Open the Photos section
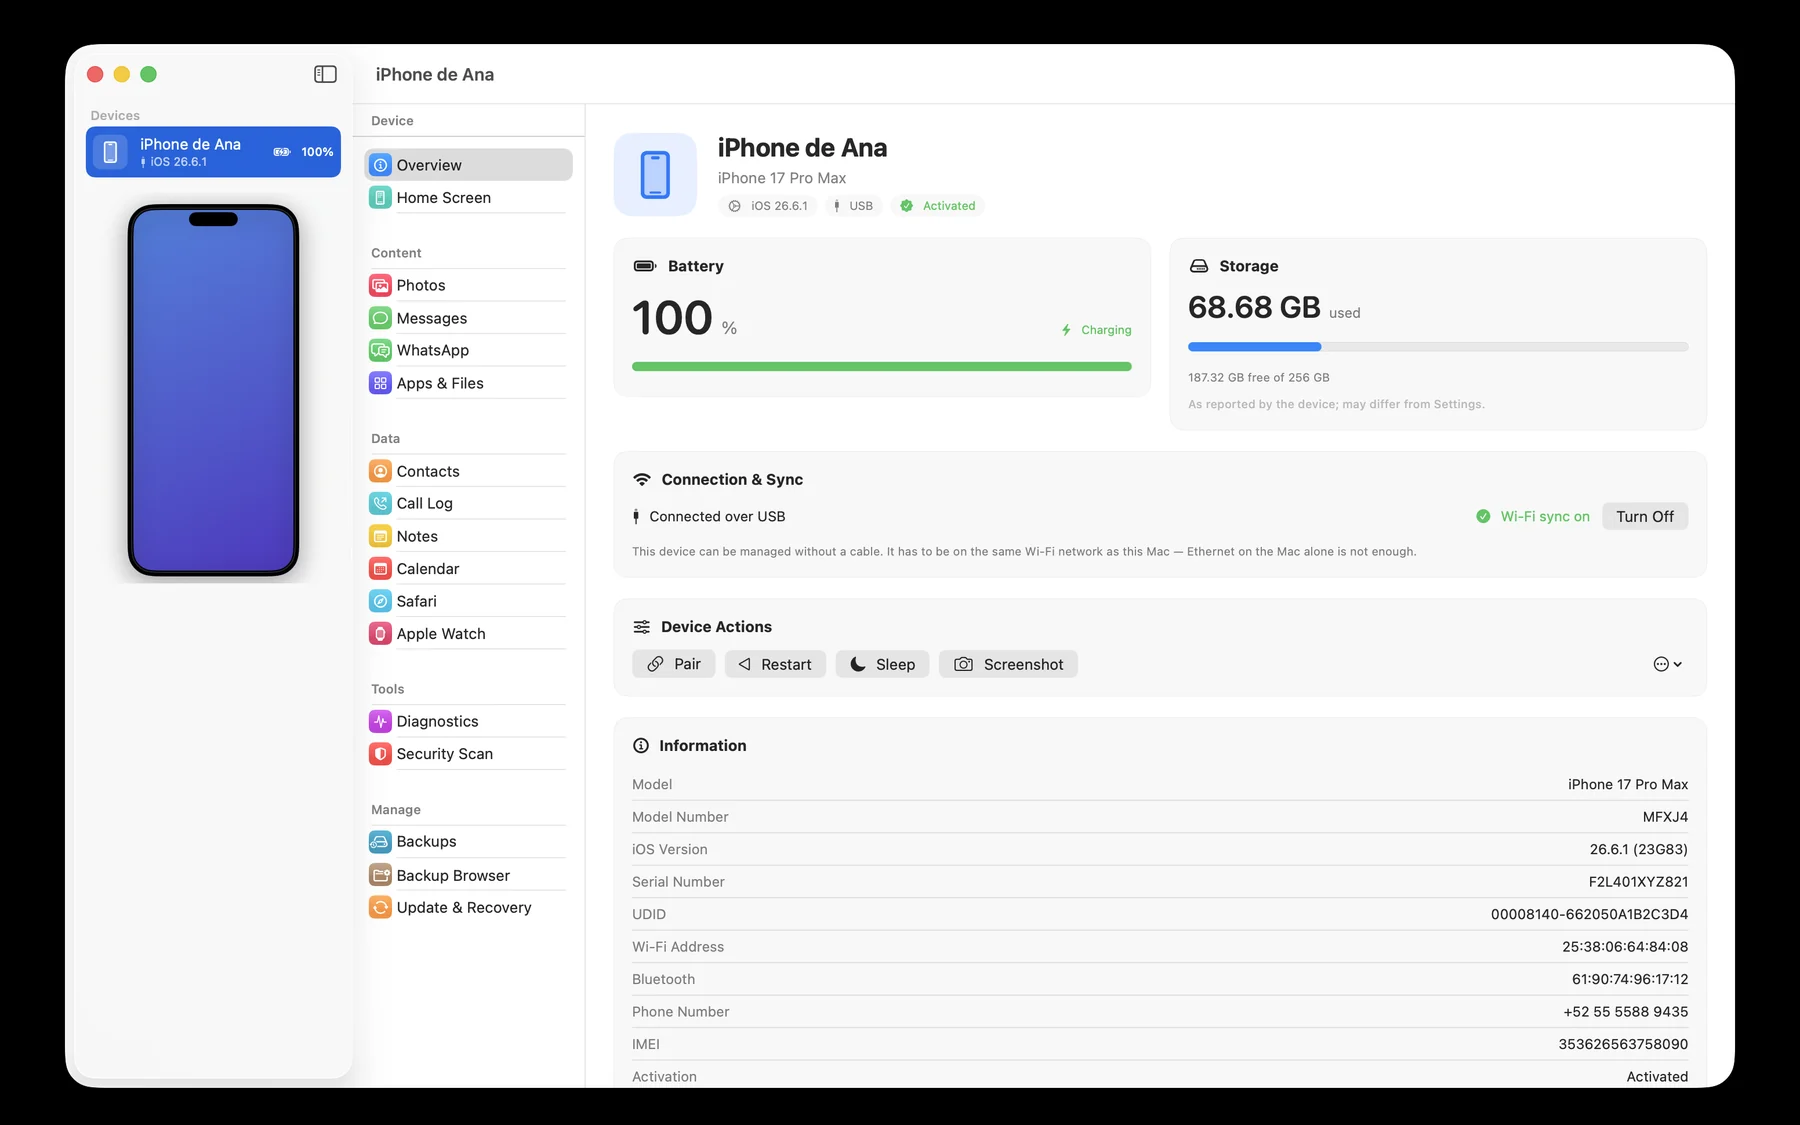 (x=469, y=285)
